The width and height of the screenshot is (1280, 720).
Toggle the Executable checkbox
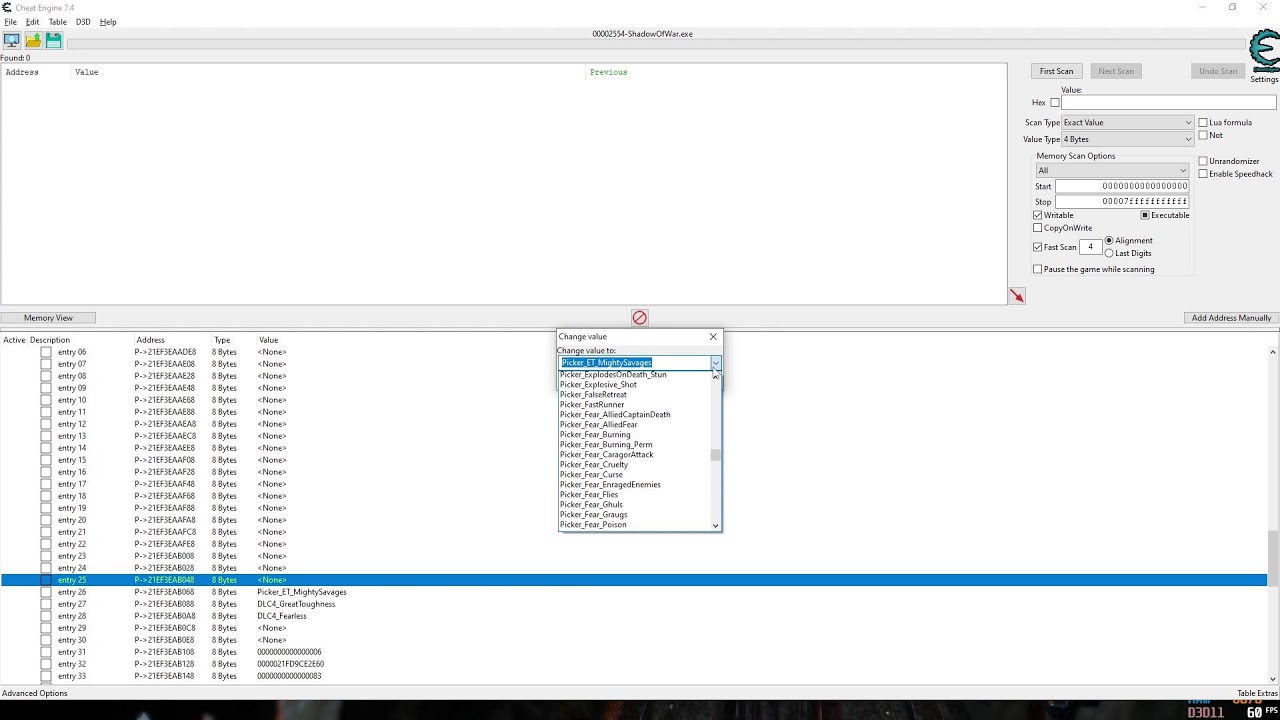pos(1145,215)
